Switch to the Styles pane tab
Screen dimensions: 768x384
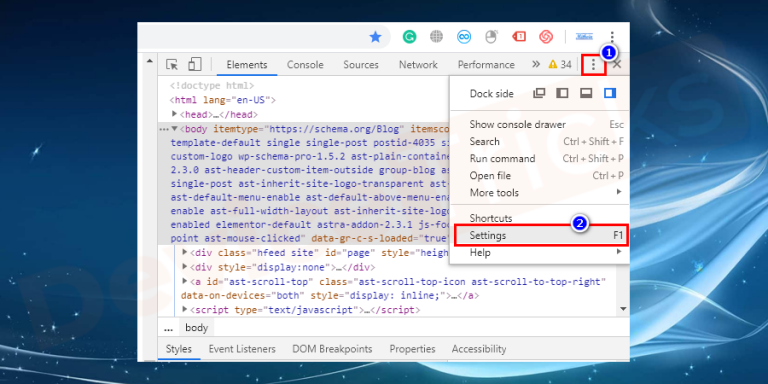coord(179,349)
